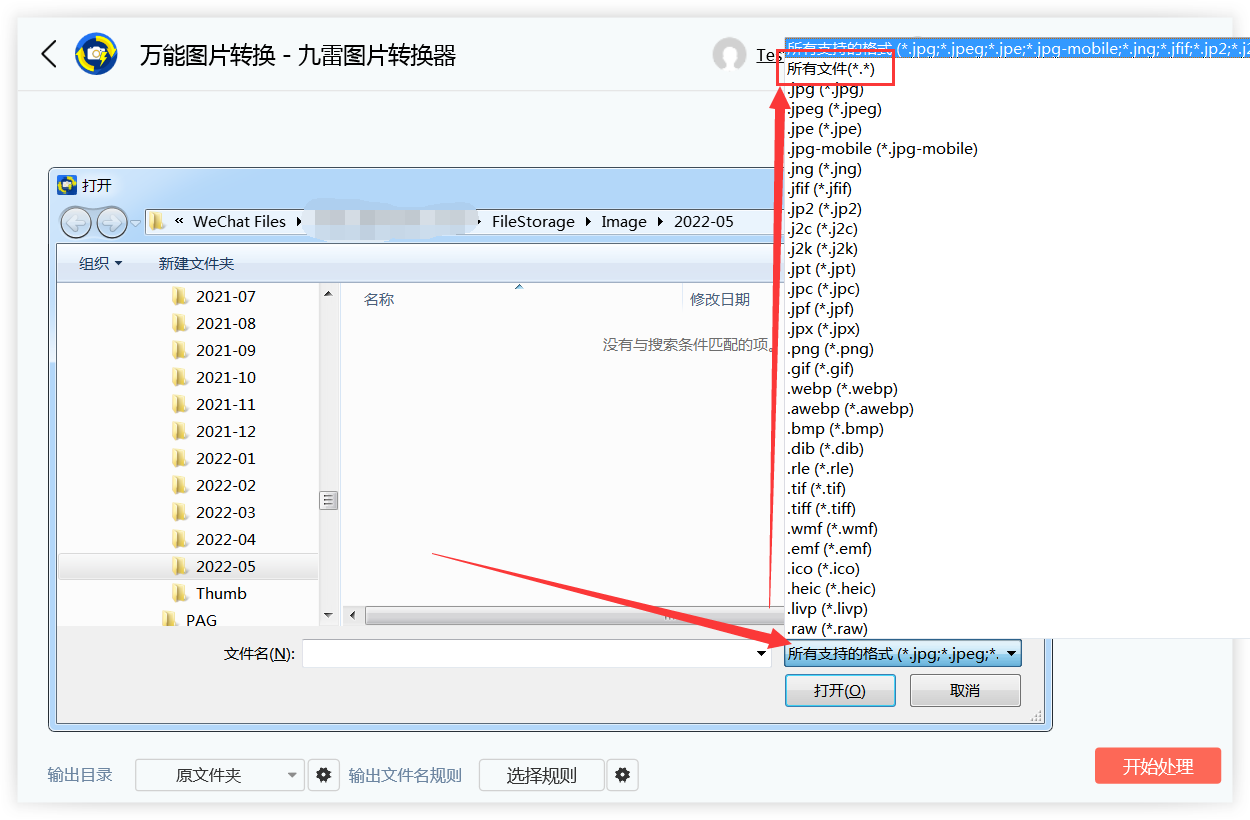1250x820 pixels.
Task: Choose .raw (*.raw) filter option
Action: [827, 629]
